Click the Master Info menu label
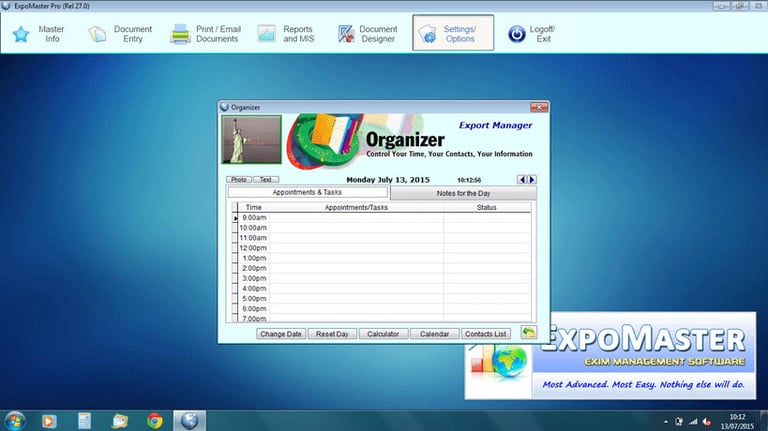The height and width of the screenshot is (431, 768). pos(51,34)
